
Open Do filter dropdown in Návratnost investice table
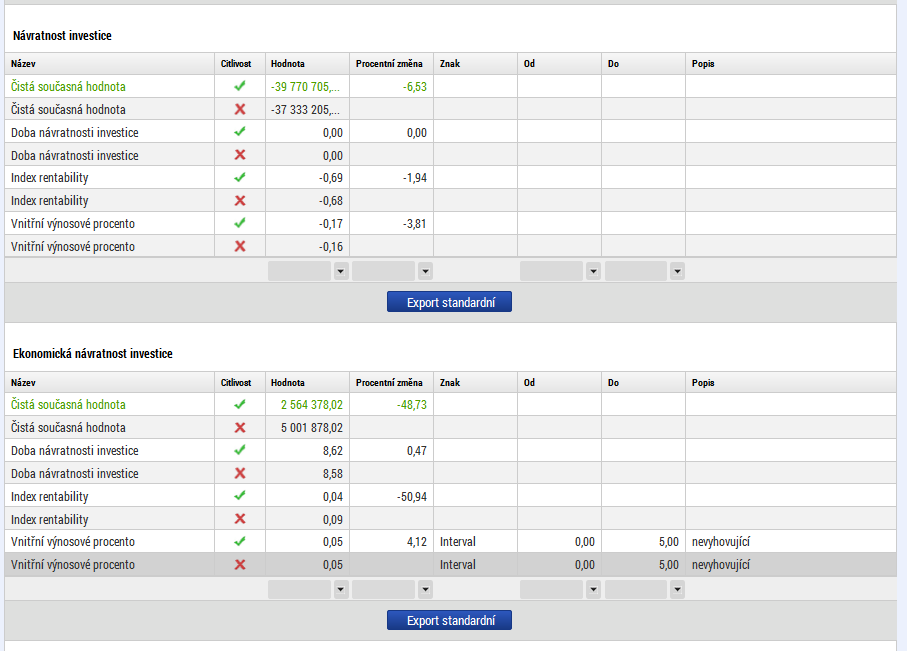[677, 271]
